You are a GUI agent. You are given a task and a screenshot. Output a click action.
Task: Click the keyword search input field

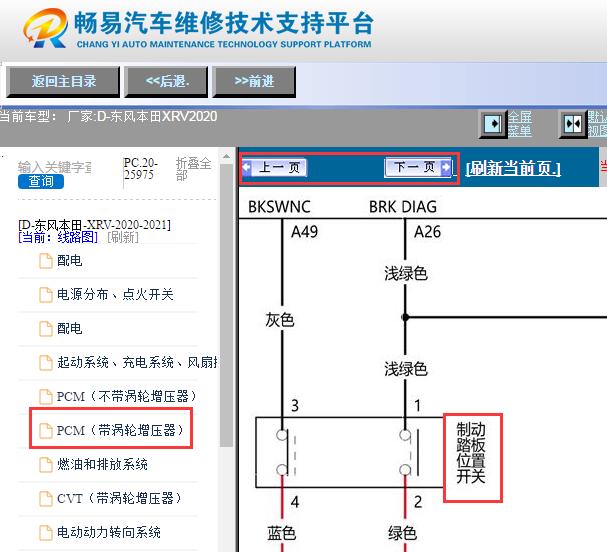pyautogui.click(x=55, y=167)
